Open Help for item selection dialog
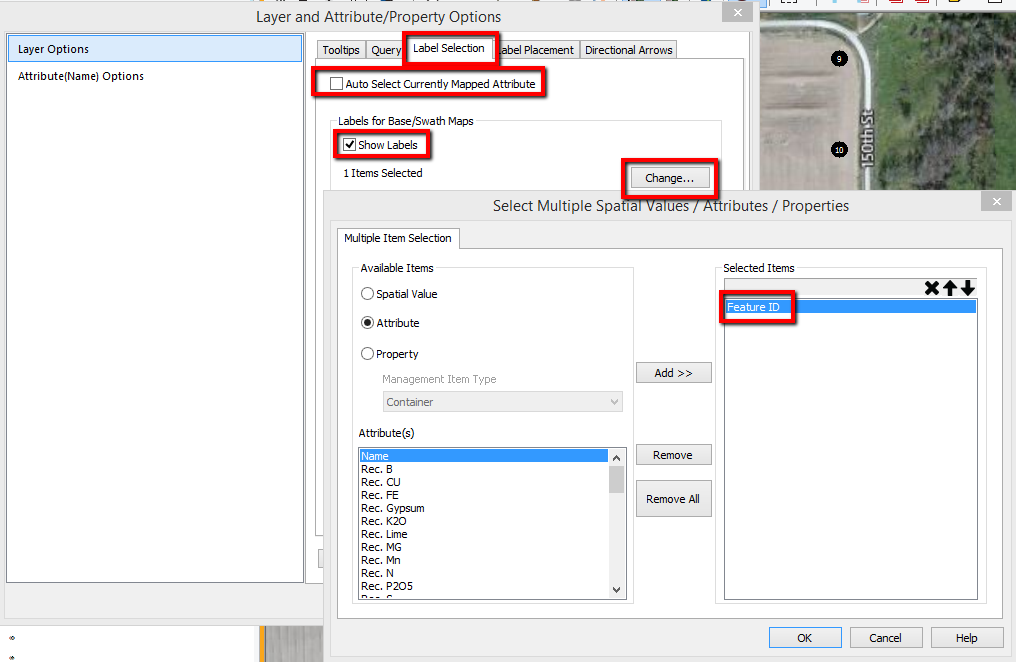 967,637
